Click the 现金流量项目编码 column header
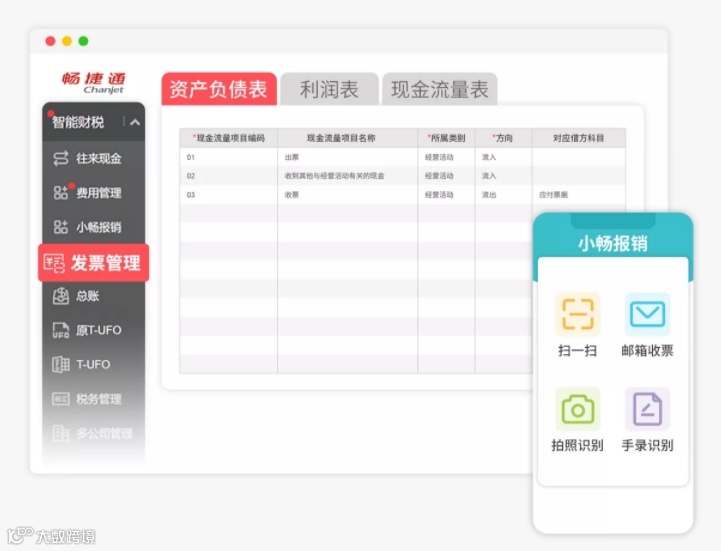Screen dimensions: 721x551 229,138
